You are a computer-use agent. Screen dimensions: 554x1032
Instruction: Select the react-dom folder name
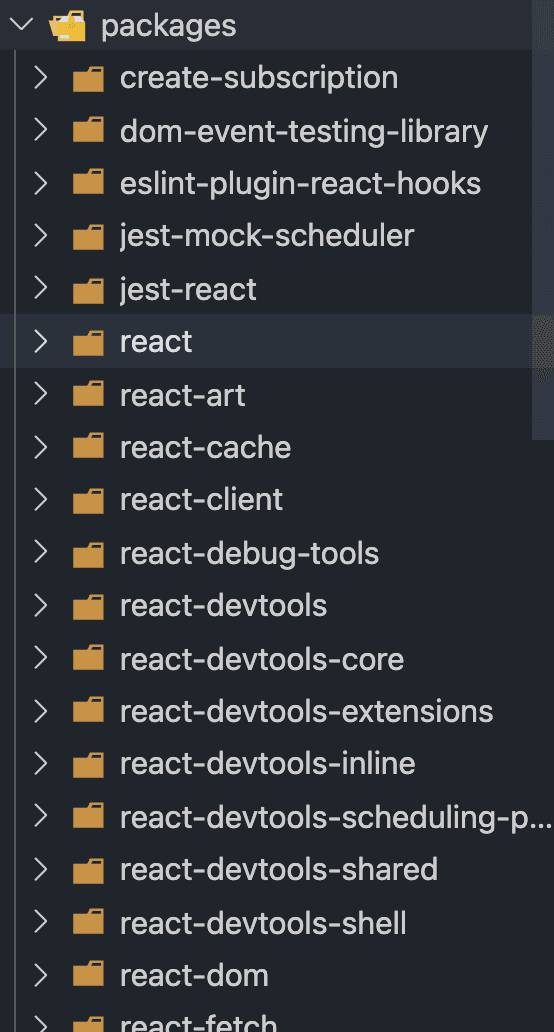click(194, 976)
